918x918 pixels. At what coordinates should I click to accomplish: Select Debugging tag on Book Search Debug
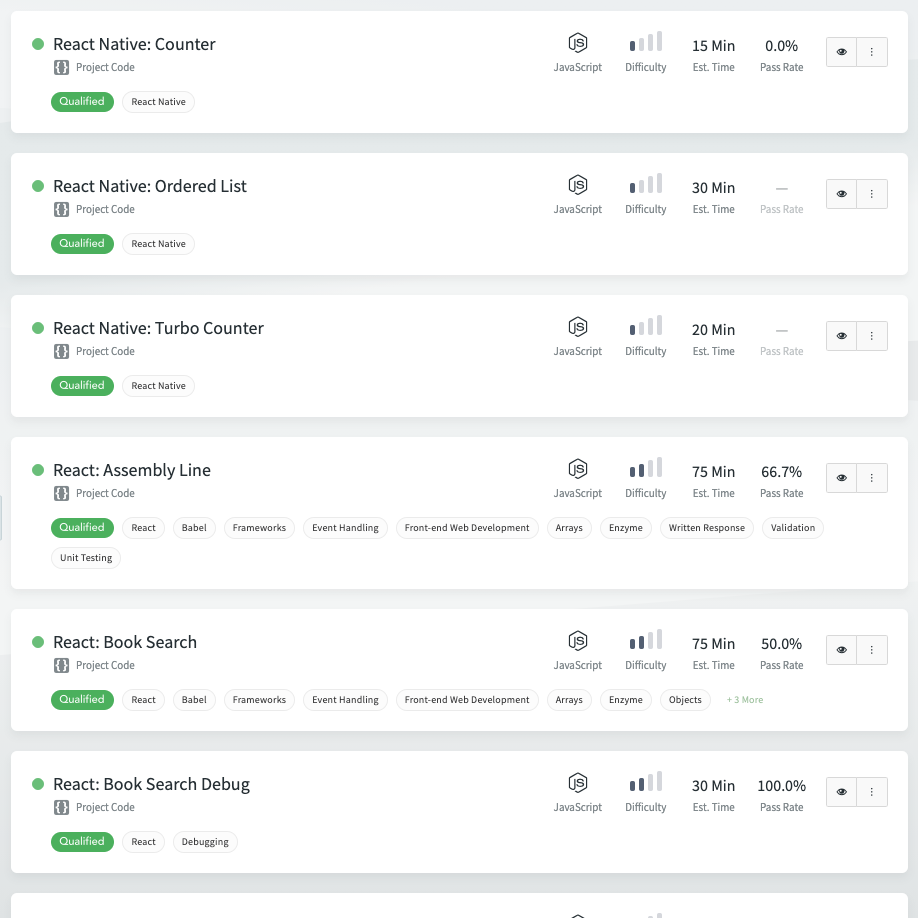coord(205,842)
